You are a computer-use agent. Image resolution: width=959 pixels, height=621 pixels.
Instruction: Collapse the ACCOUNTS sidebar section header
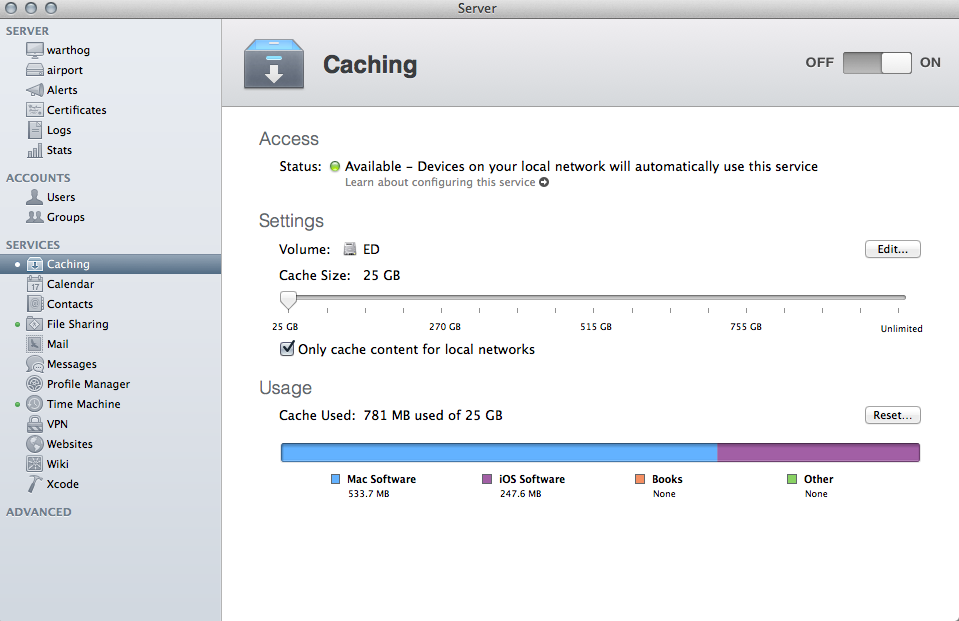[38, 178]
